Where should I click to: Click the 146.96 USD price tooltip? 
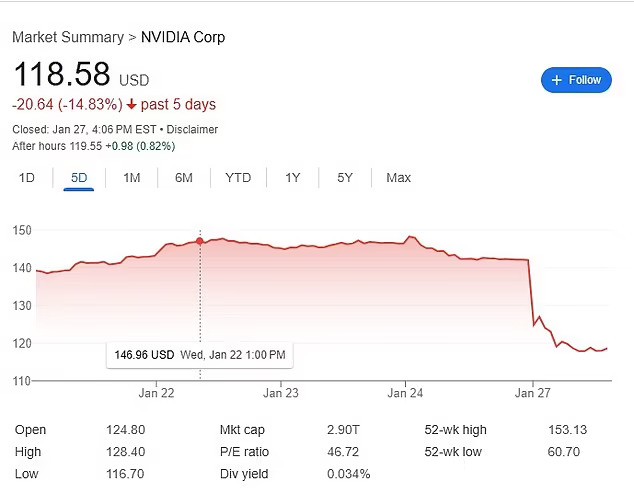tap(200, 355)
